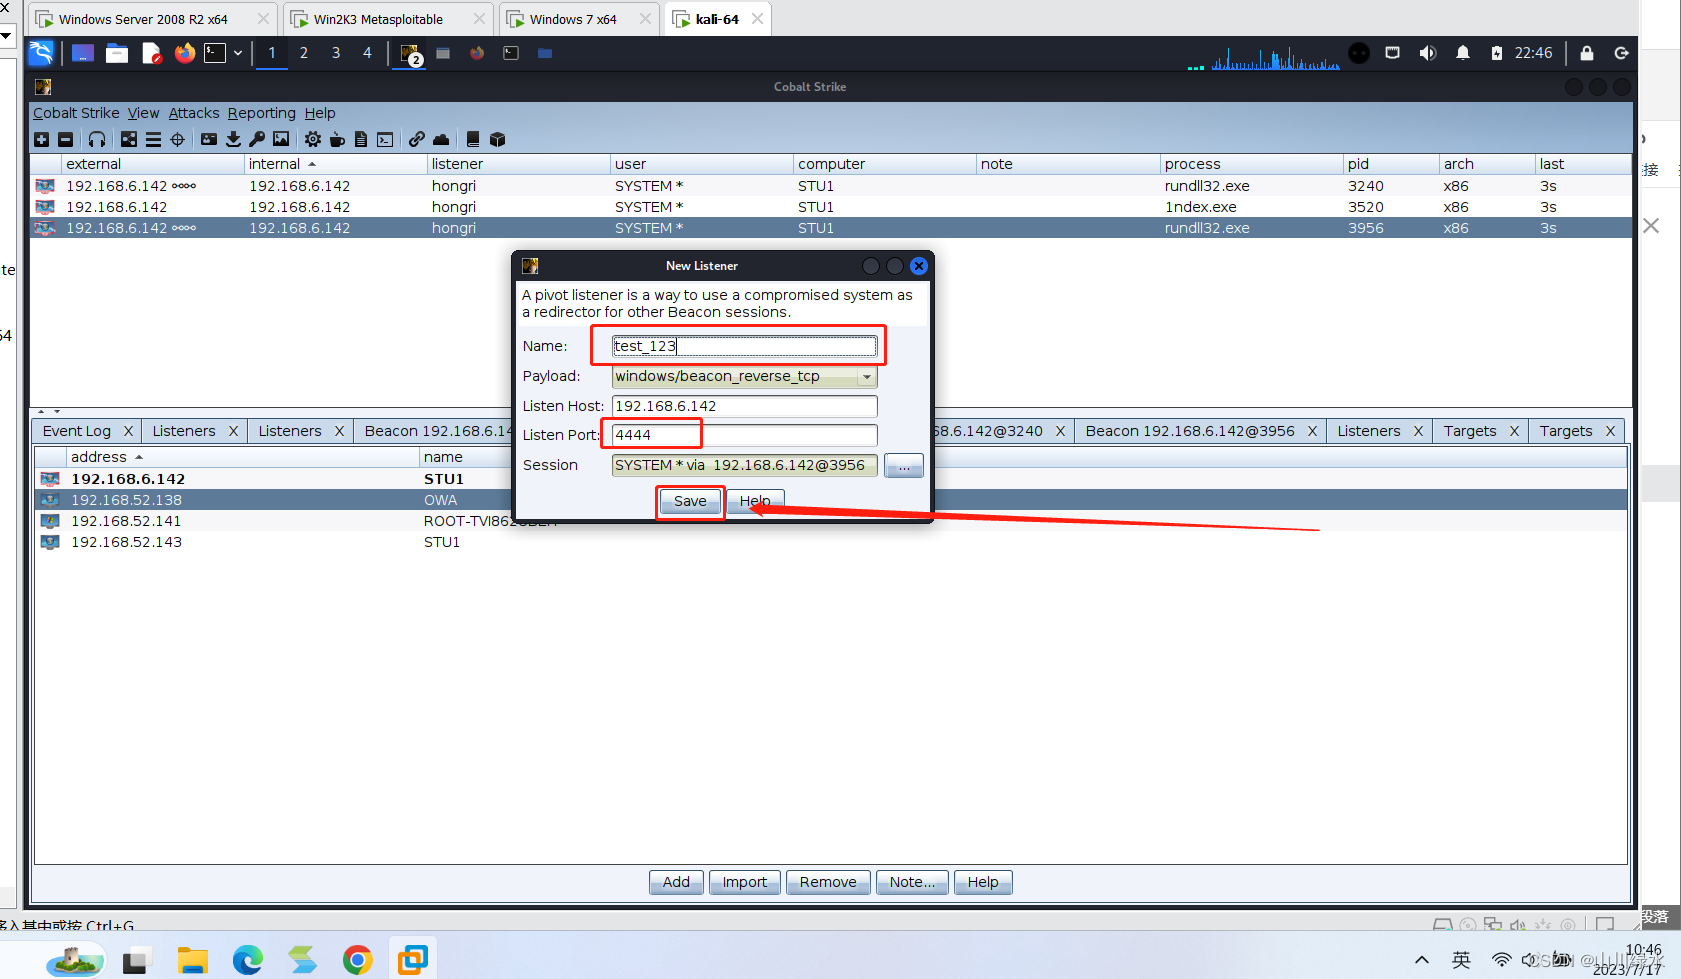Click the lock screen icon in Kali panel

coord(1587,53)
